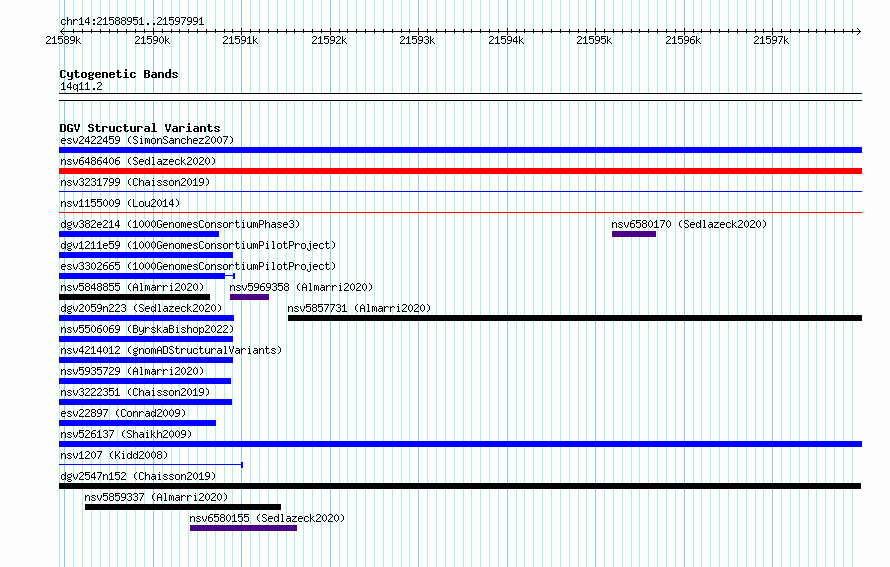Screen dimensions: 890x567
Task: Click the chr14:21588951..21597991 coordinates label
Action: tap(132, 21)
